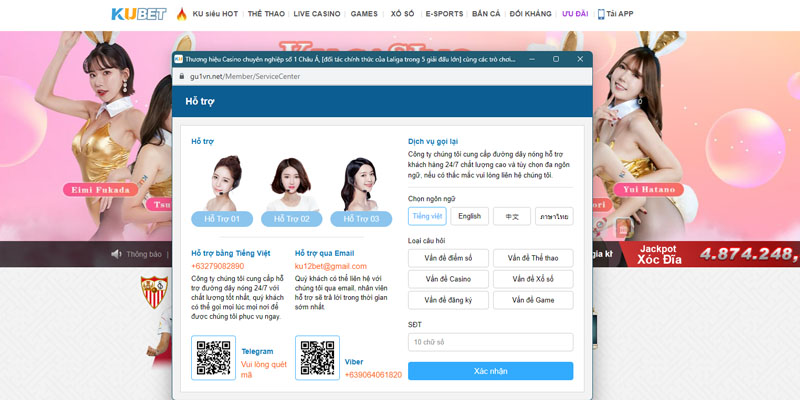Select 中文 language option
This screenshot has width=800, height=400.
[x=512, y=216]
